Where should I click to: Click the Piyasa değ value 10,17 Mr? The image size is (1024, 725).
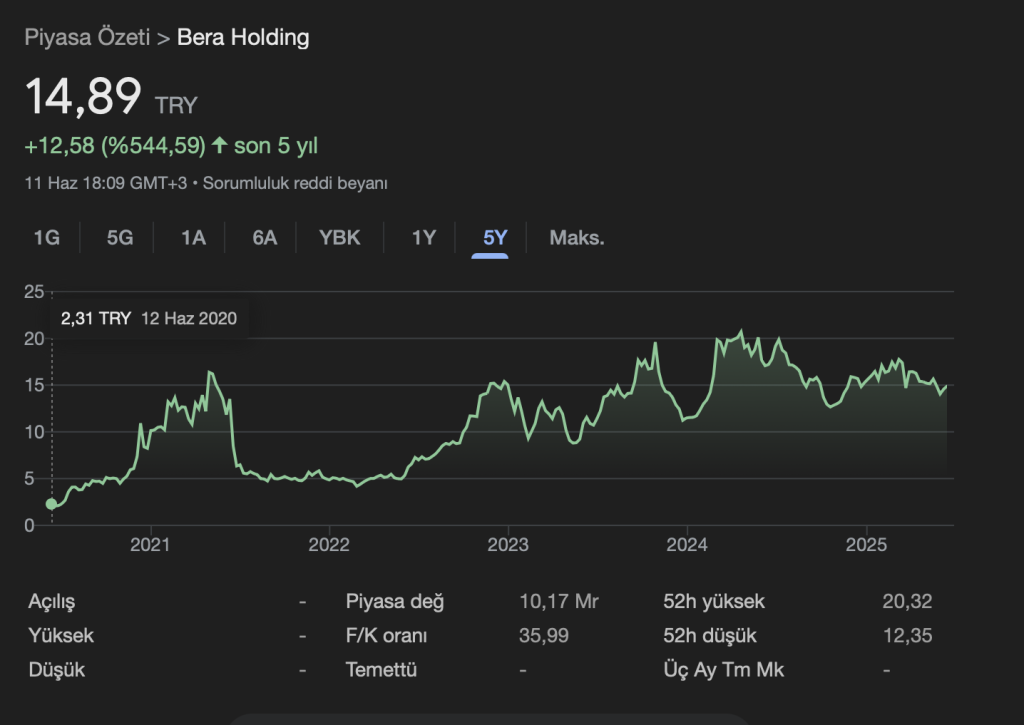[x=559, y=602]
